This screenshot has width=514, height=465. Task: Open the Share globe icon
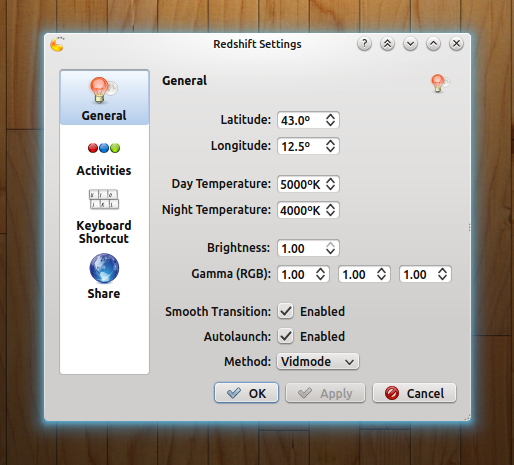pyautogui.click(x=104, y=268)
